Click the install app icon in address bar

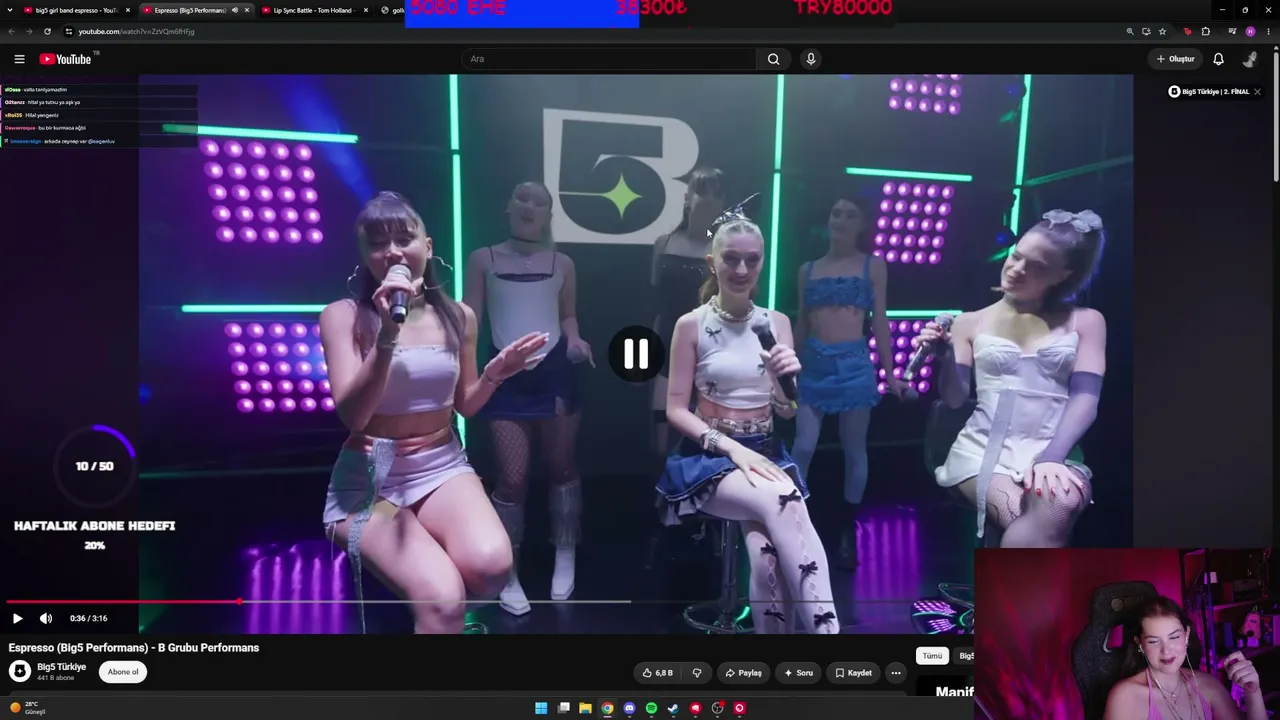click(x=1146, y=31)
